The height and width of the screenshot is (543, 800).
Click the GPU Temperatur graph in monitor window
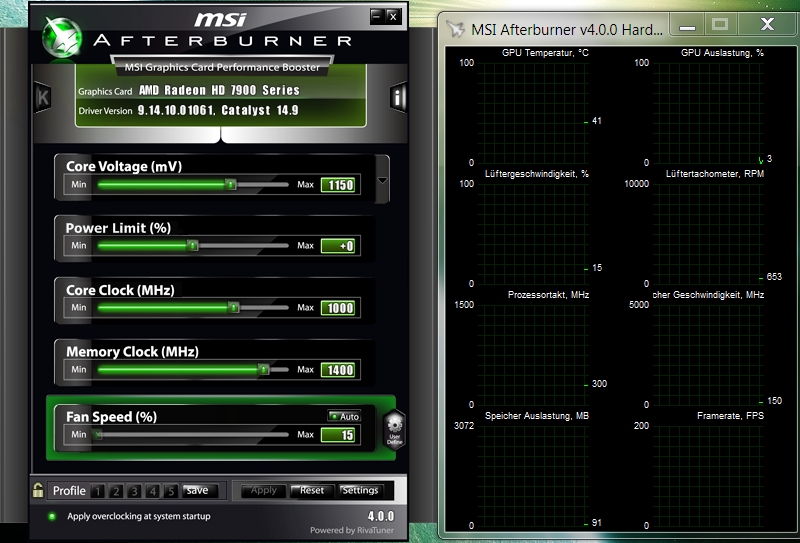click(x=533, y=112)
